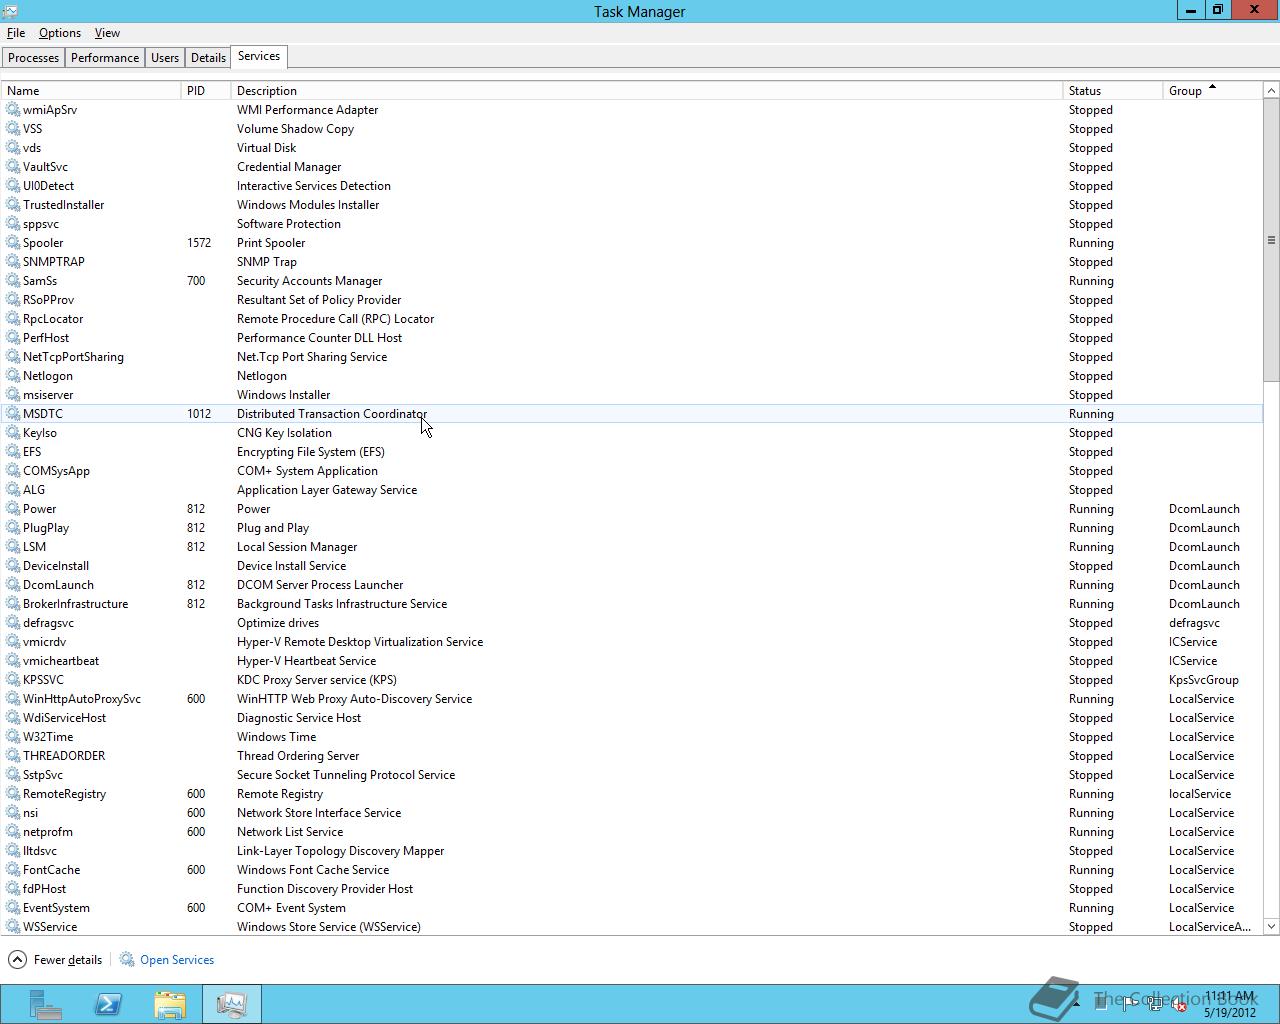The height and width of the screenshot is (1024, 1280).
Task: Click the service icon next to PlugPlay
Action: 13,528
